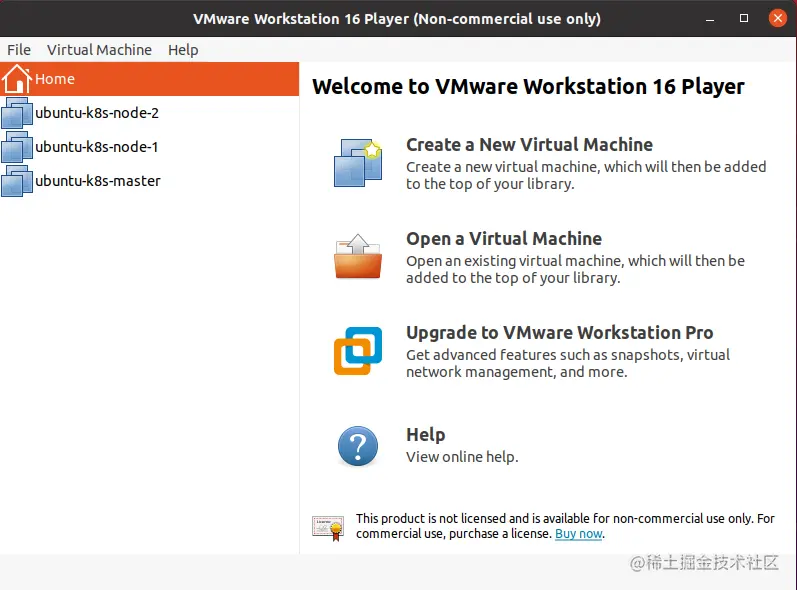Click the 'Create a New Virtual Machine' heading

click(529, 145)
